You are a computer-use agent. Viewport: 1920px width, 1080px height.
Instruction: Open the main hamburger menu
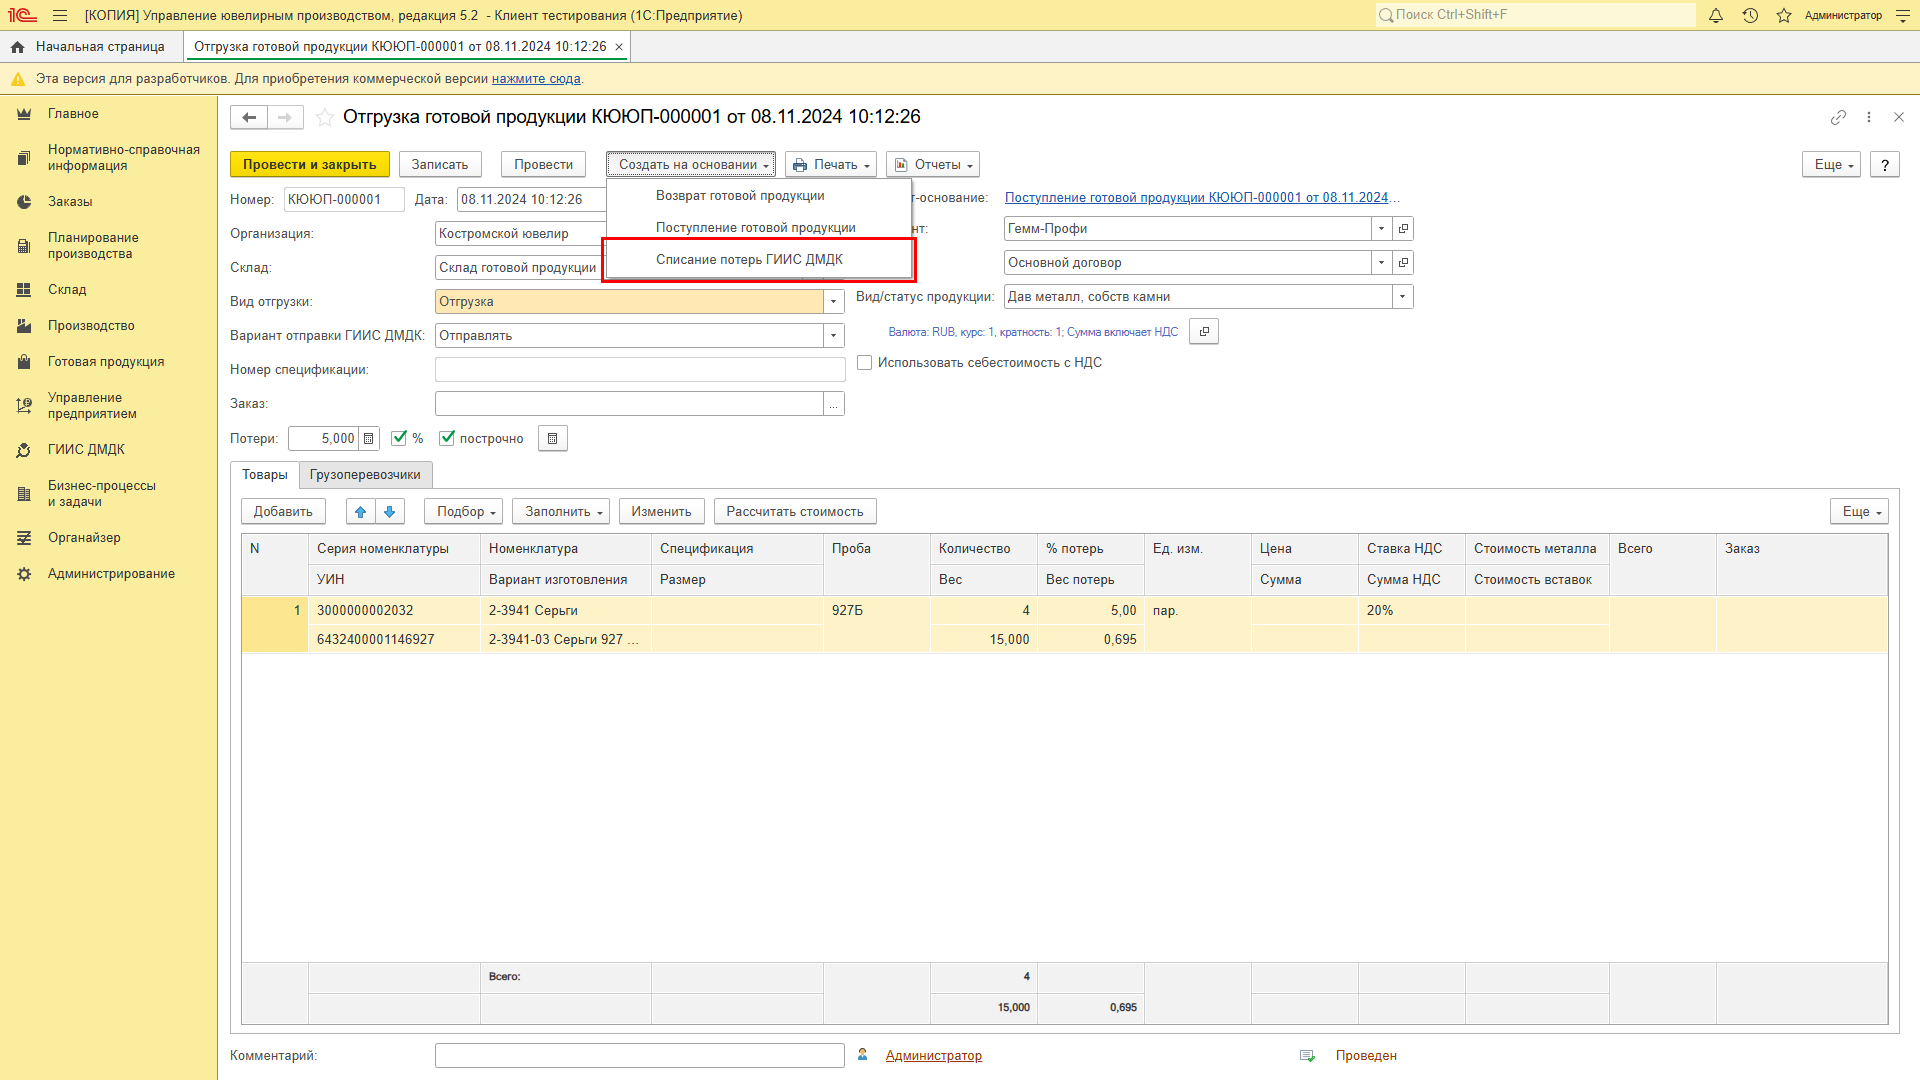[x=60, y=15]
